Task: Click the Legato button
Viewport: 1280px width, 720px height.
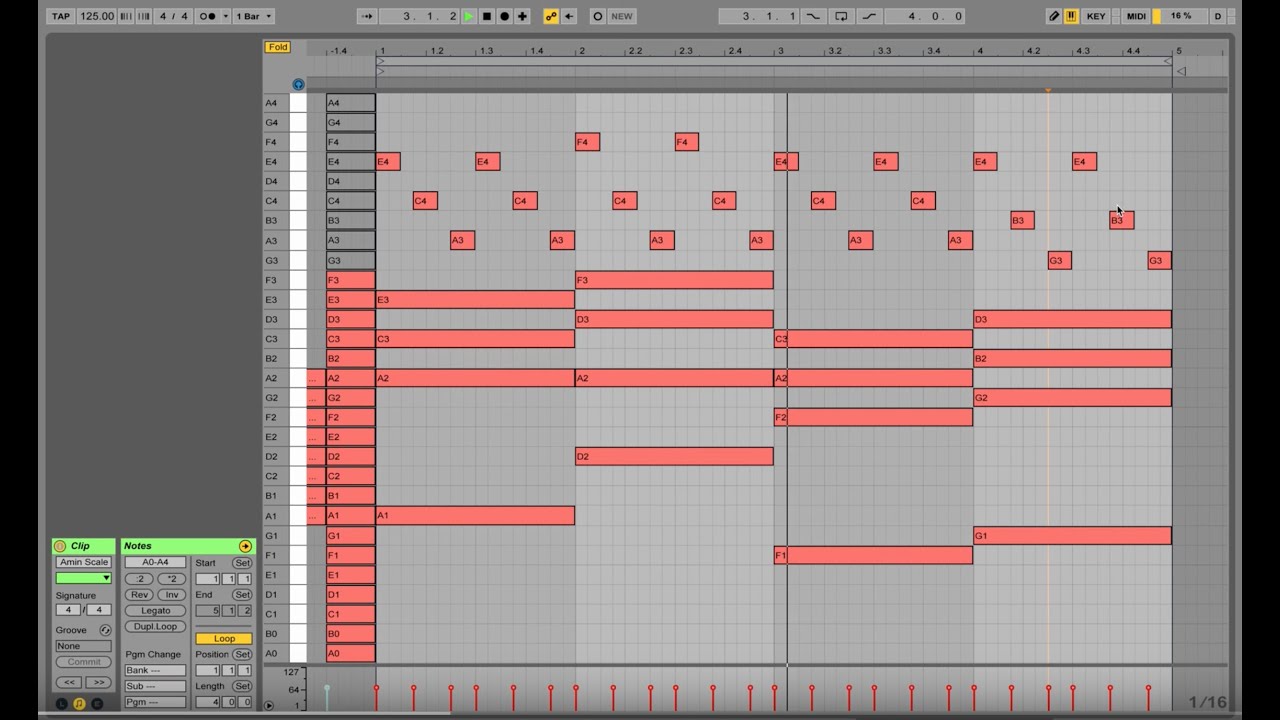Action: pyautogui.click(x=155, y=610)
